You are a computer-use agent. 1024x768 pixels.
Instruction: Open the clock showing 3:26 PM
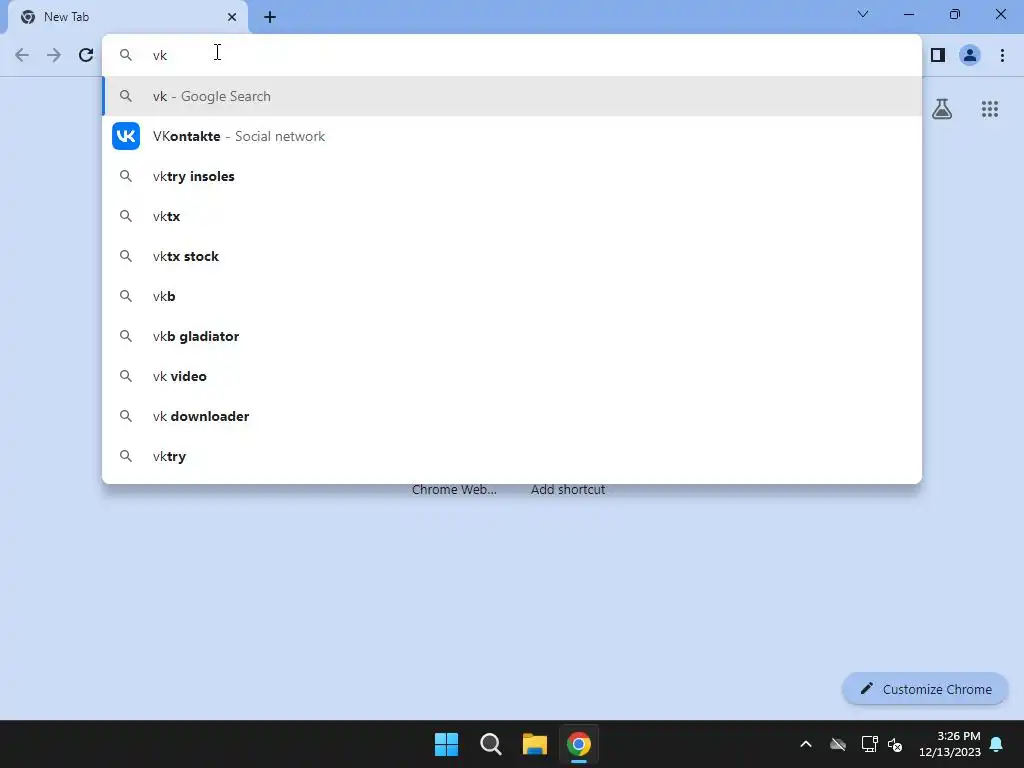pos(950,744)
